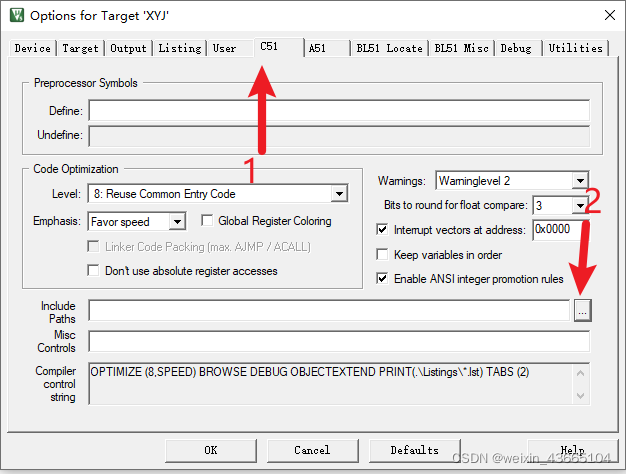Click the control string scroll up arrow

pyautogui.click(x=580, y=373)
